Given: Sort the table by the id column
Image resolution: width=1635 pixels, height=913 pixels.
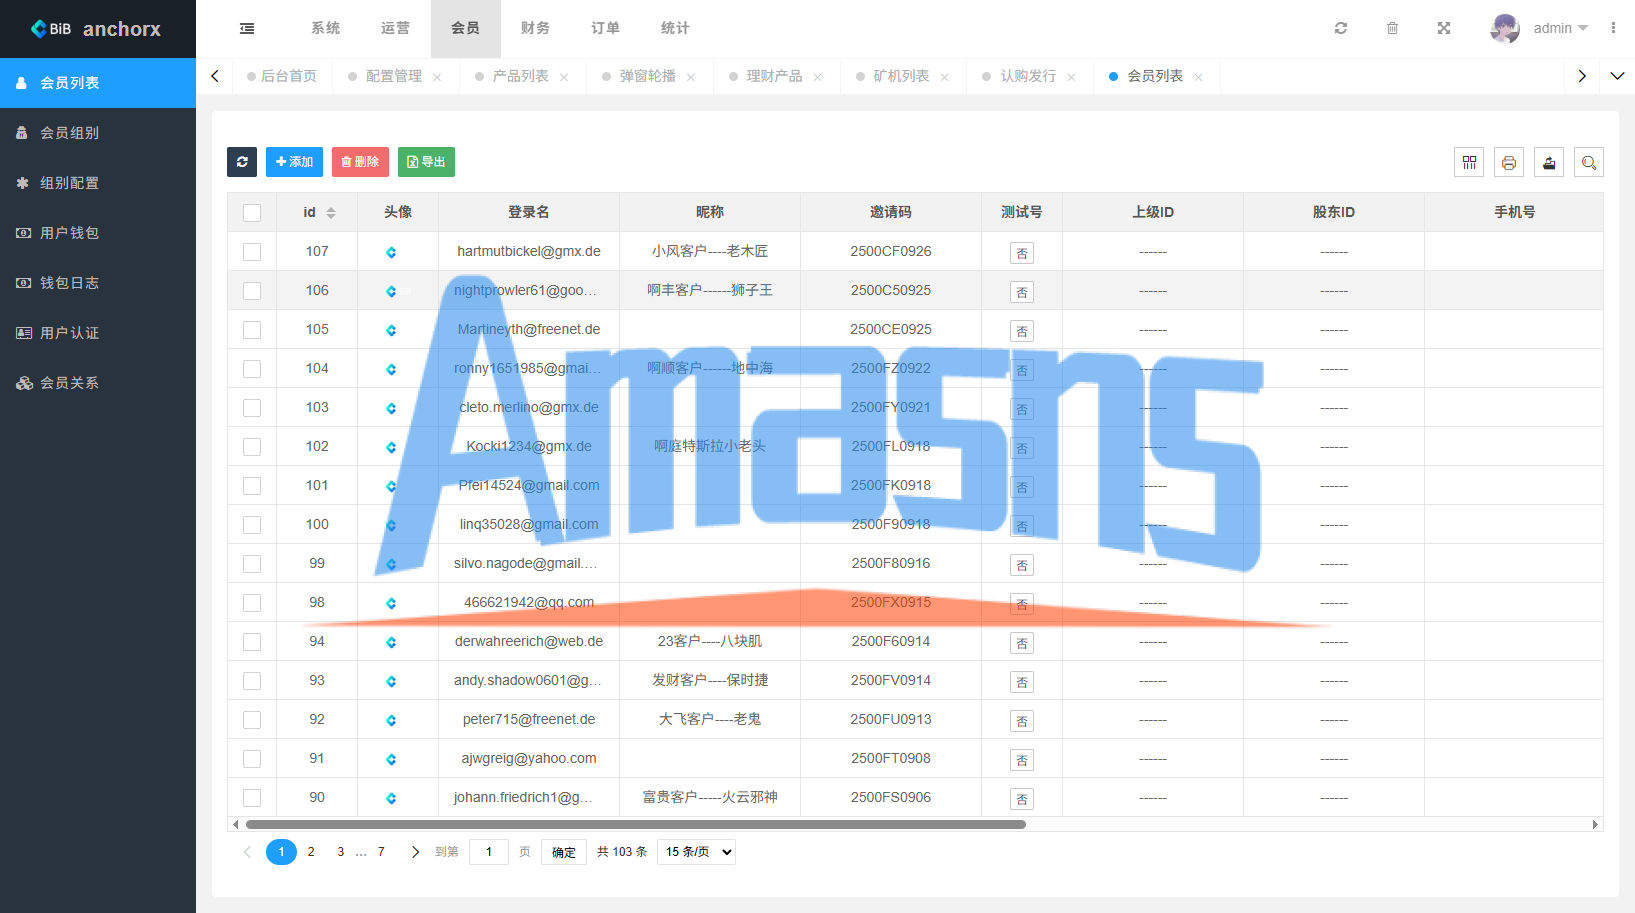Looking at the screenshot, I should 331,212.
